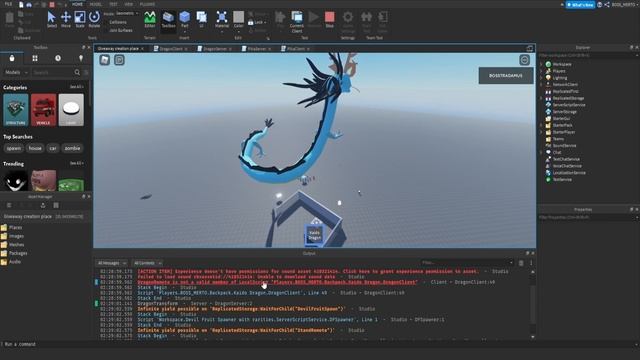This screenshot has height=360, width=640.
Task: Open the Structure category thumbnail
Action: pos(16,110)
